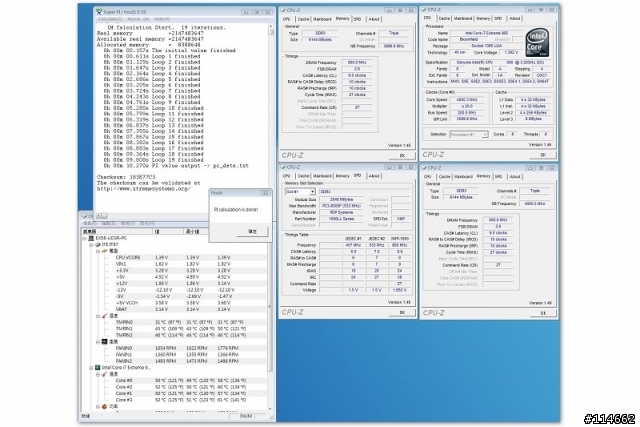This screenshot has height=427, width=640.
Task: Click the voltage lightning icon under ITE IT87
Action: click(x=104, y=251)
